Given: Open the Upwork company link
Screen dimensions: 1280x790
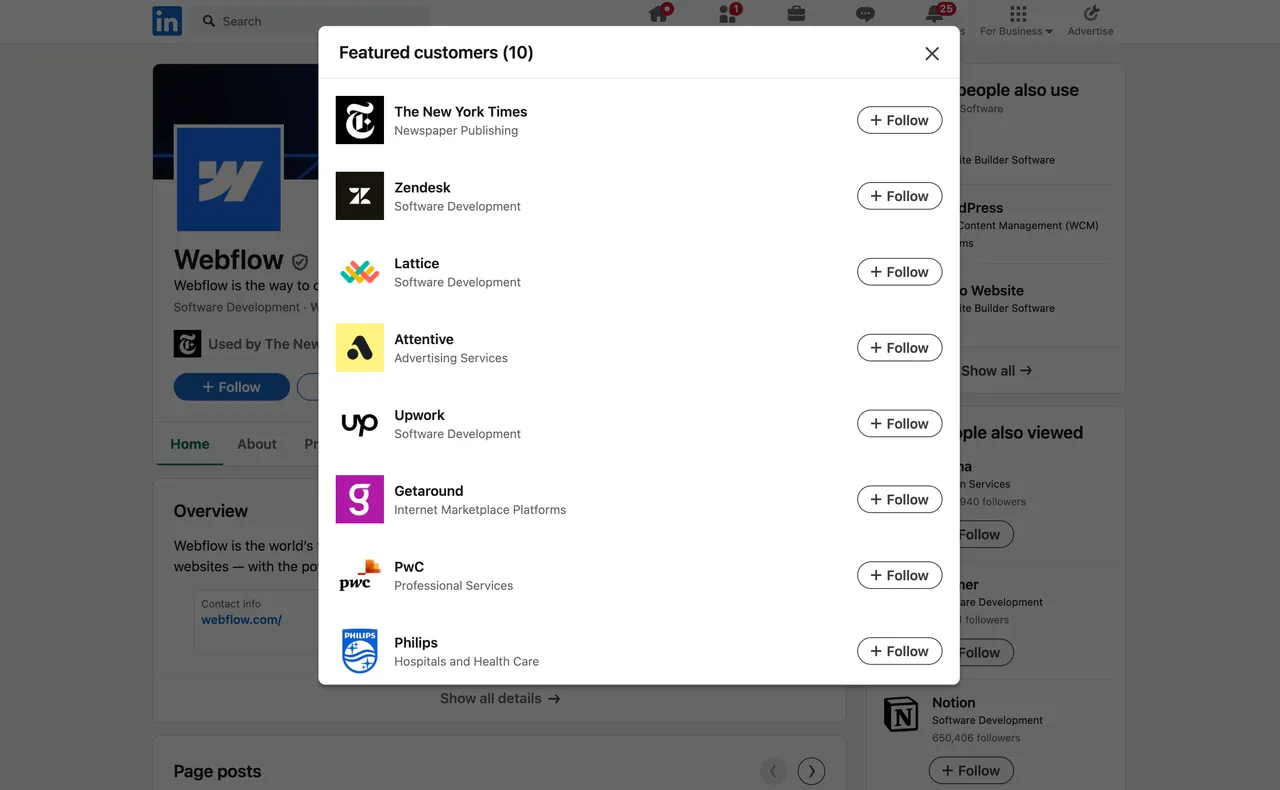Looking at the screenshot, I should click(x=419, y=415).
